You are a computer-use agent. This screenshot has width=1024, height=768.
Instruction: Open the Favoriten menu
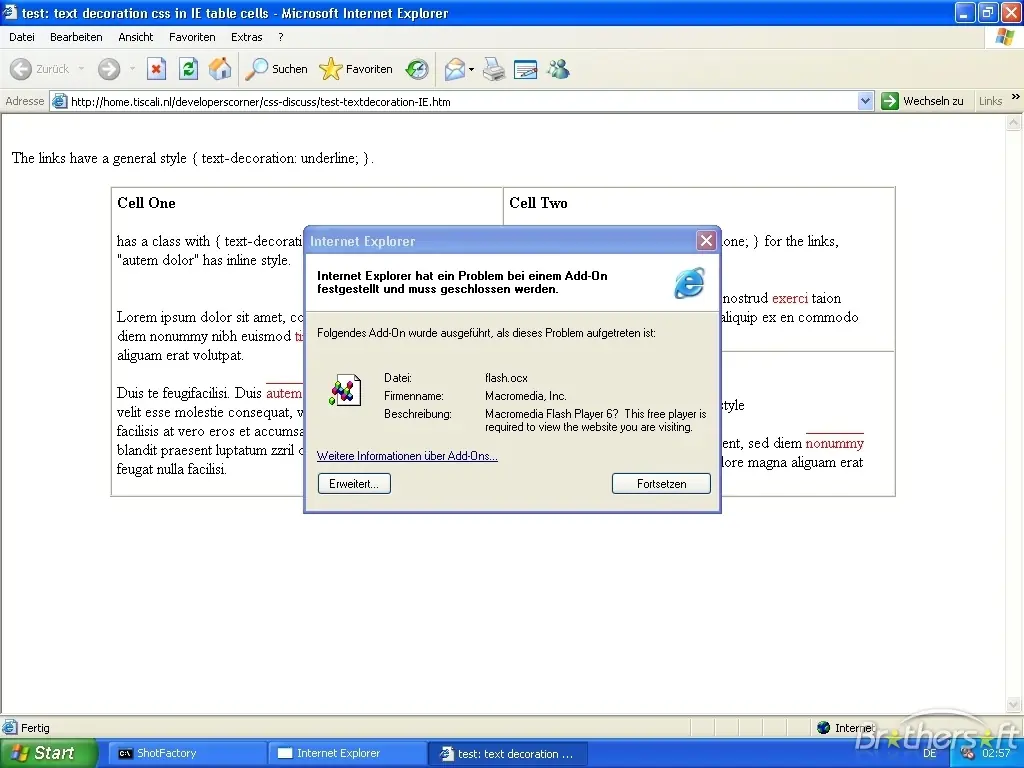pos(192,37)
